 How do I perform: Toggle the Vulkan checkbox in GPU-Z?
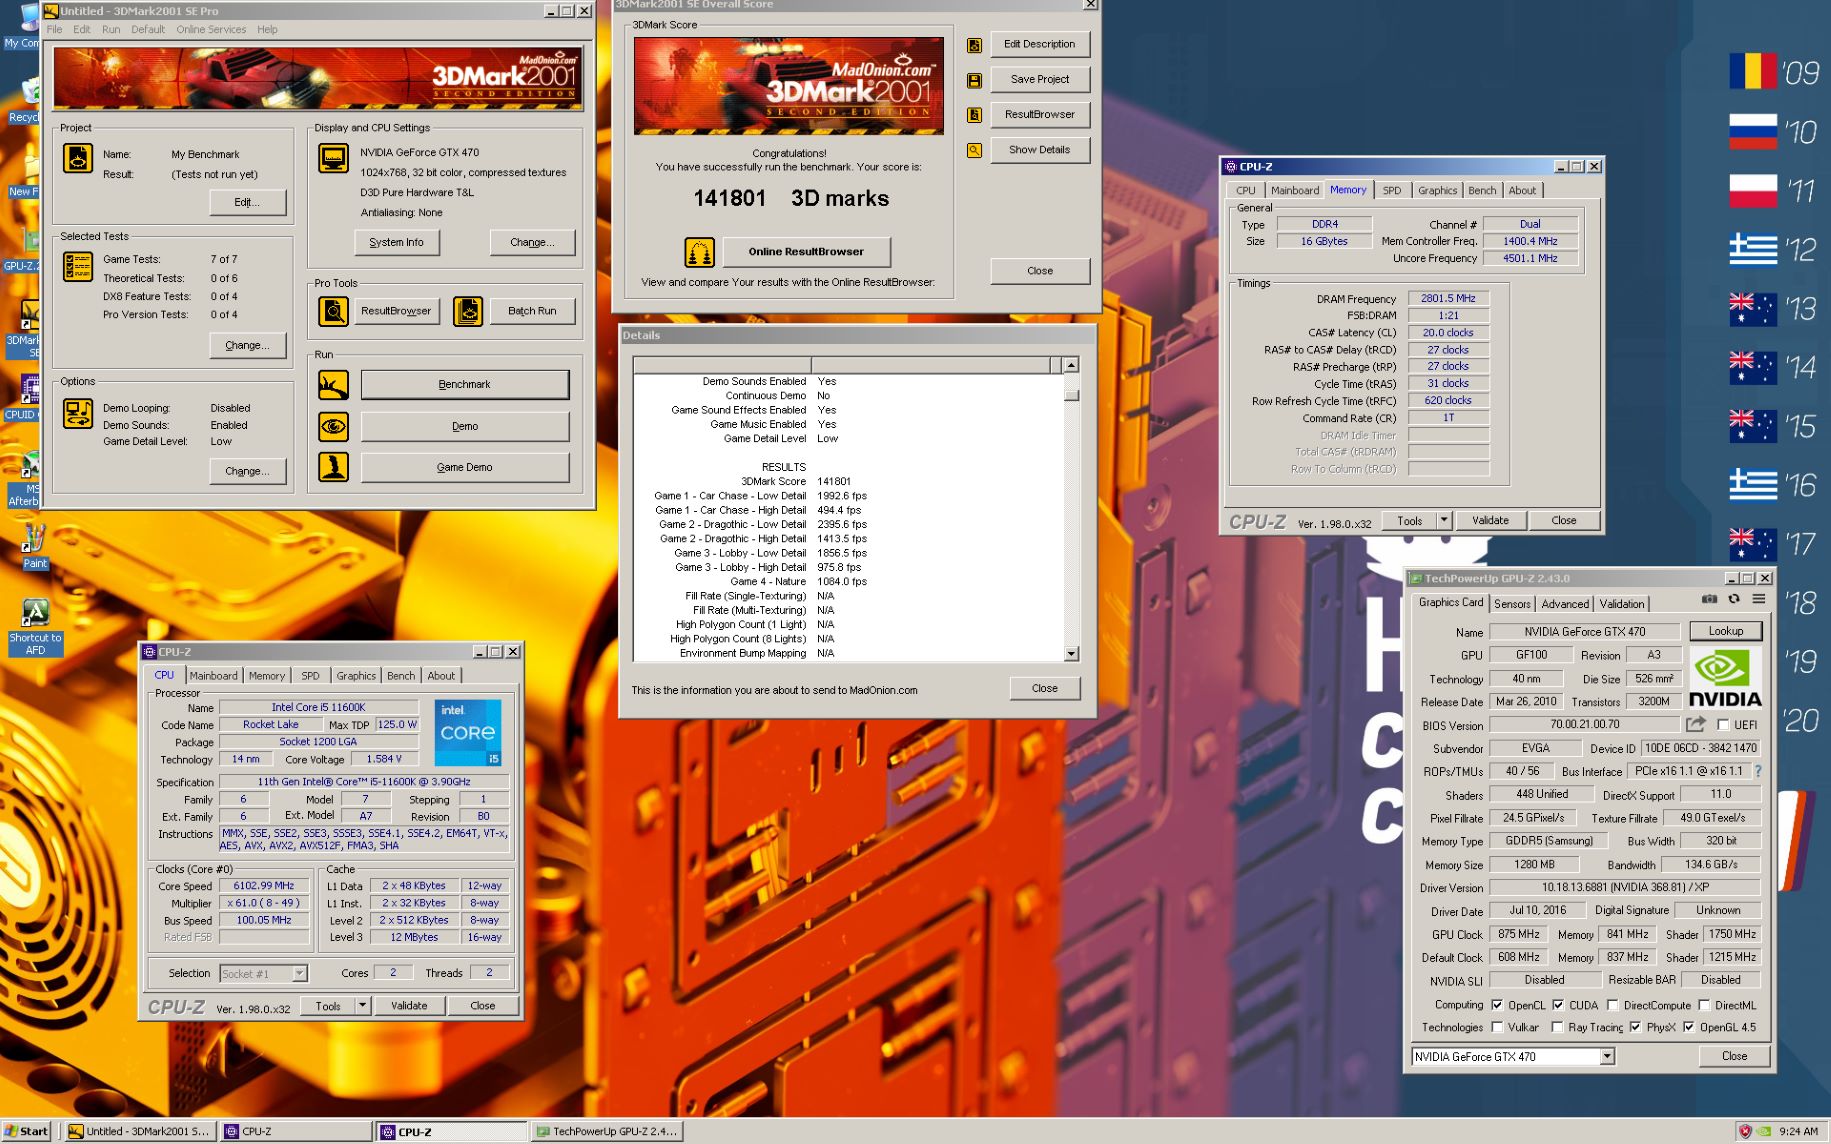click(x=1497, y=1027)
